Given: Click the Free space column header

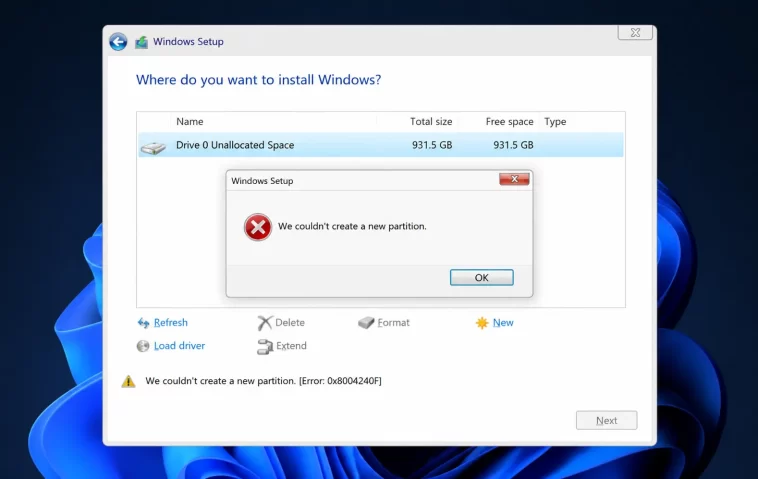Looking at the screenshot, I should [510, 122].
